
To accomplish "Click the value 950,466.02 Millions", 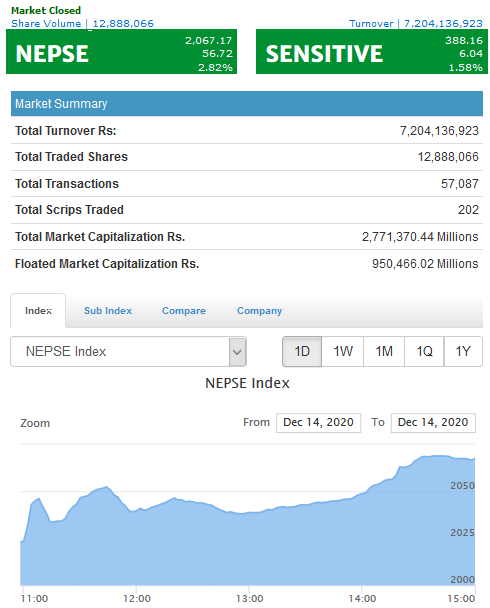I will click(425, 264).
